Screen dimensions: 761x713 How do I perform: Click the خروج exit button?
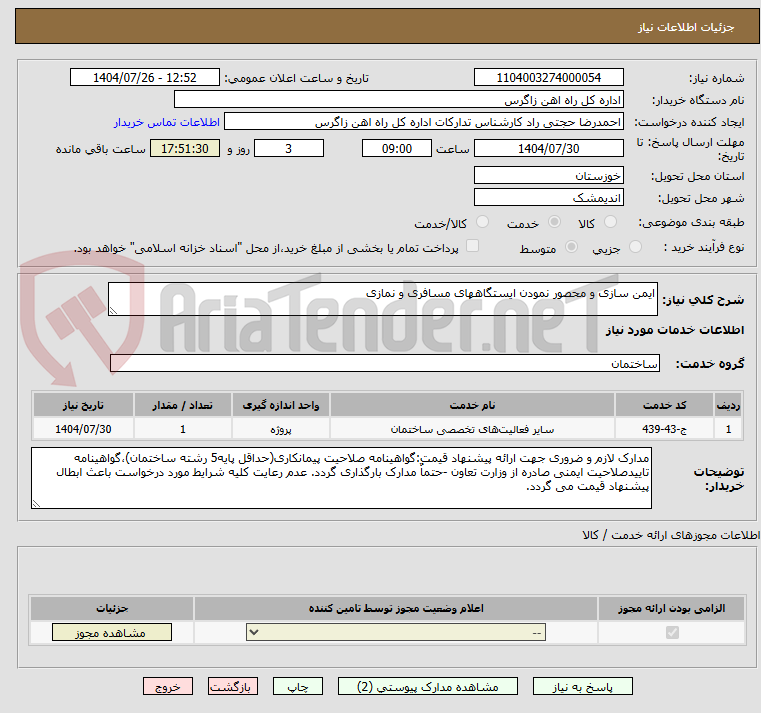tap(167, 687)
